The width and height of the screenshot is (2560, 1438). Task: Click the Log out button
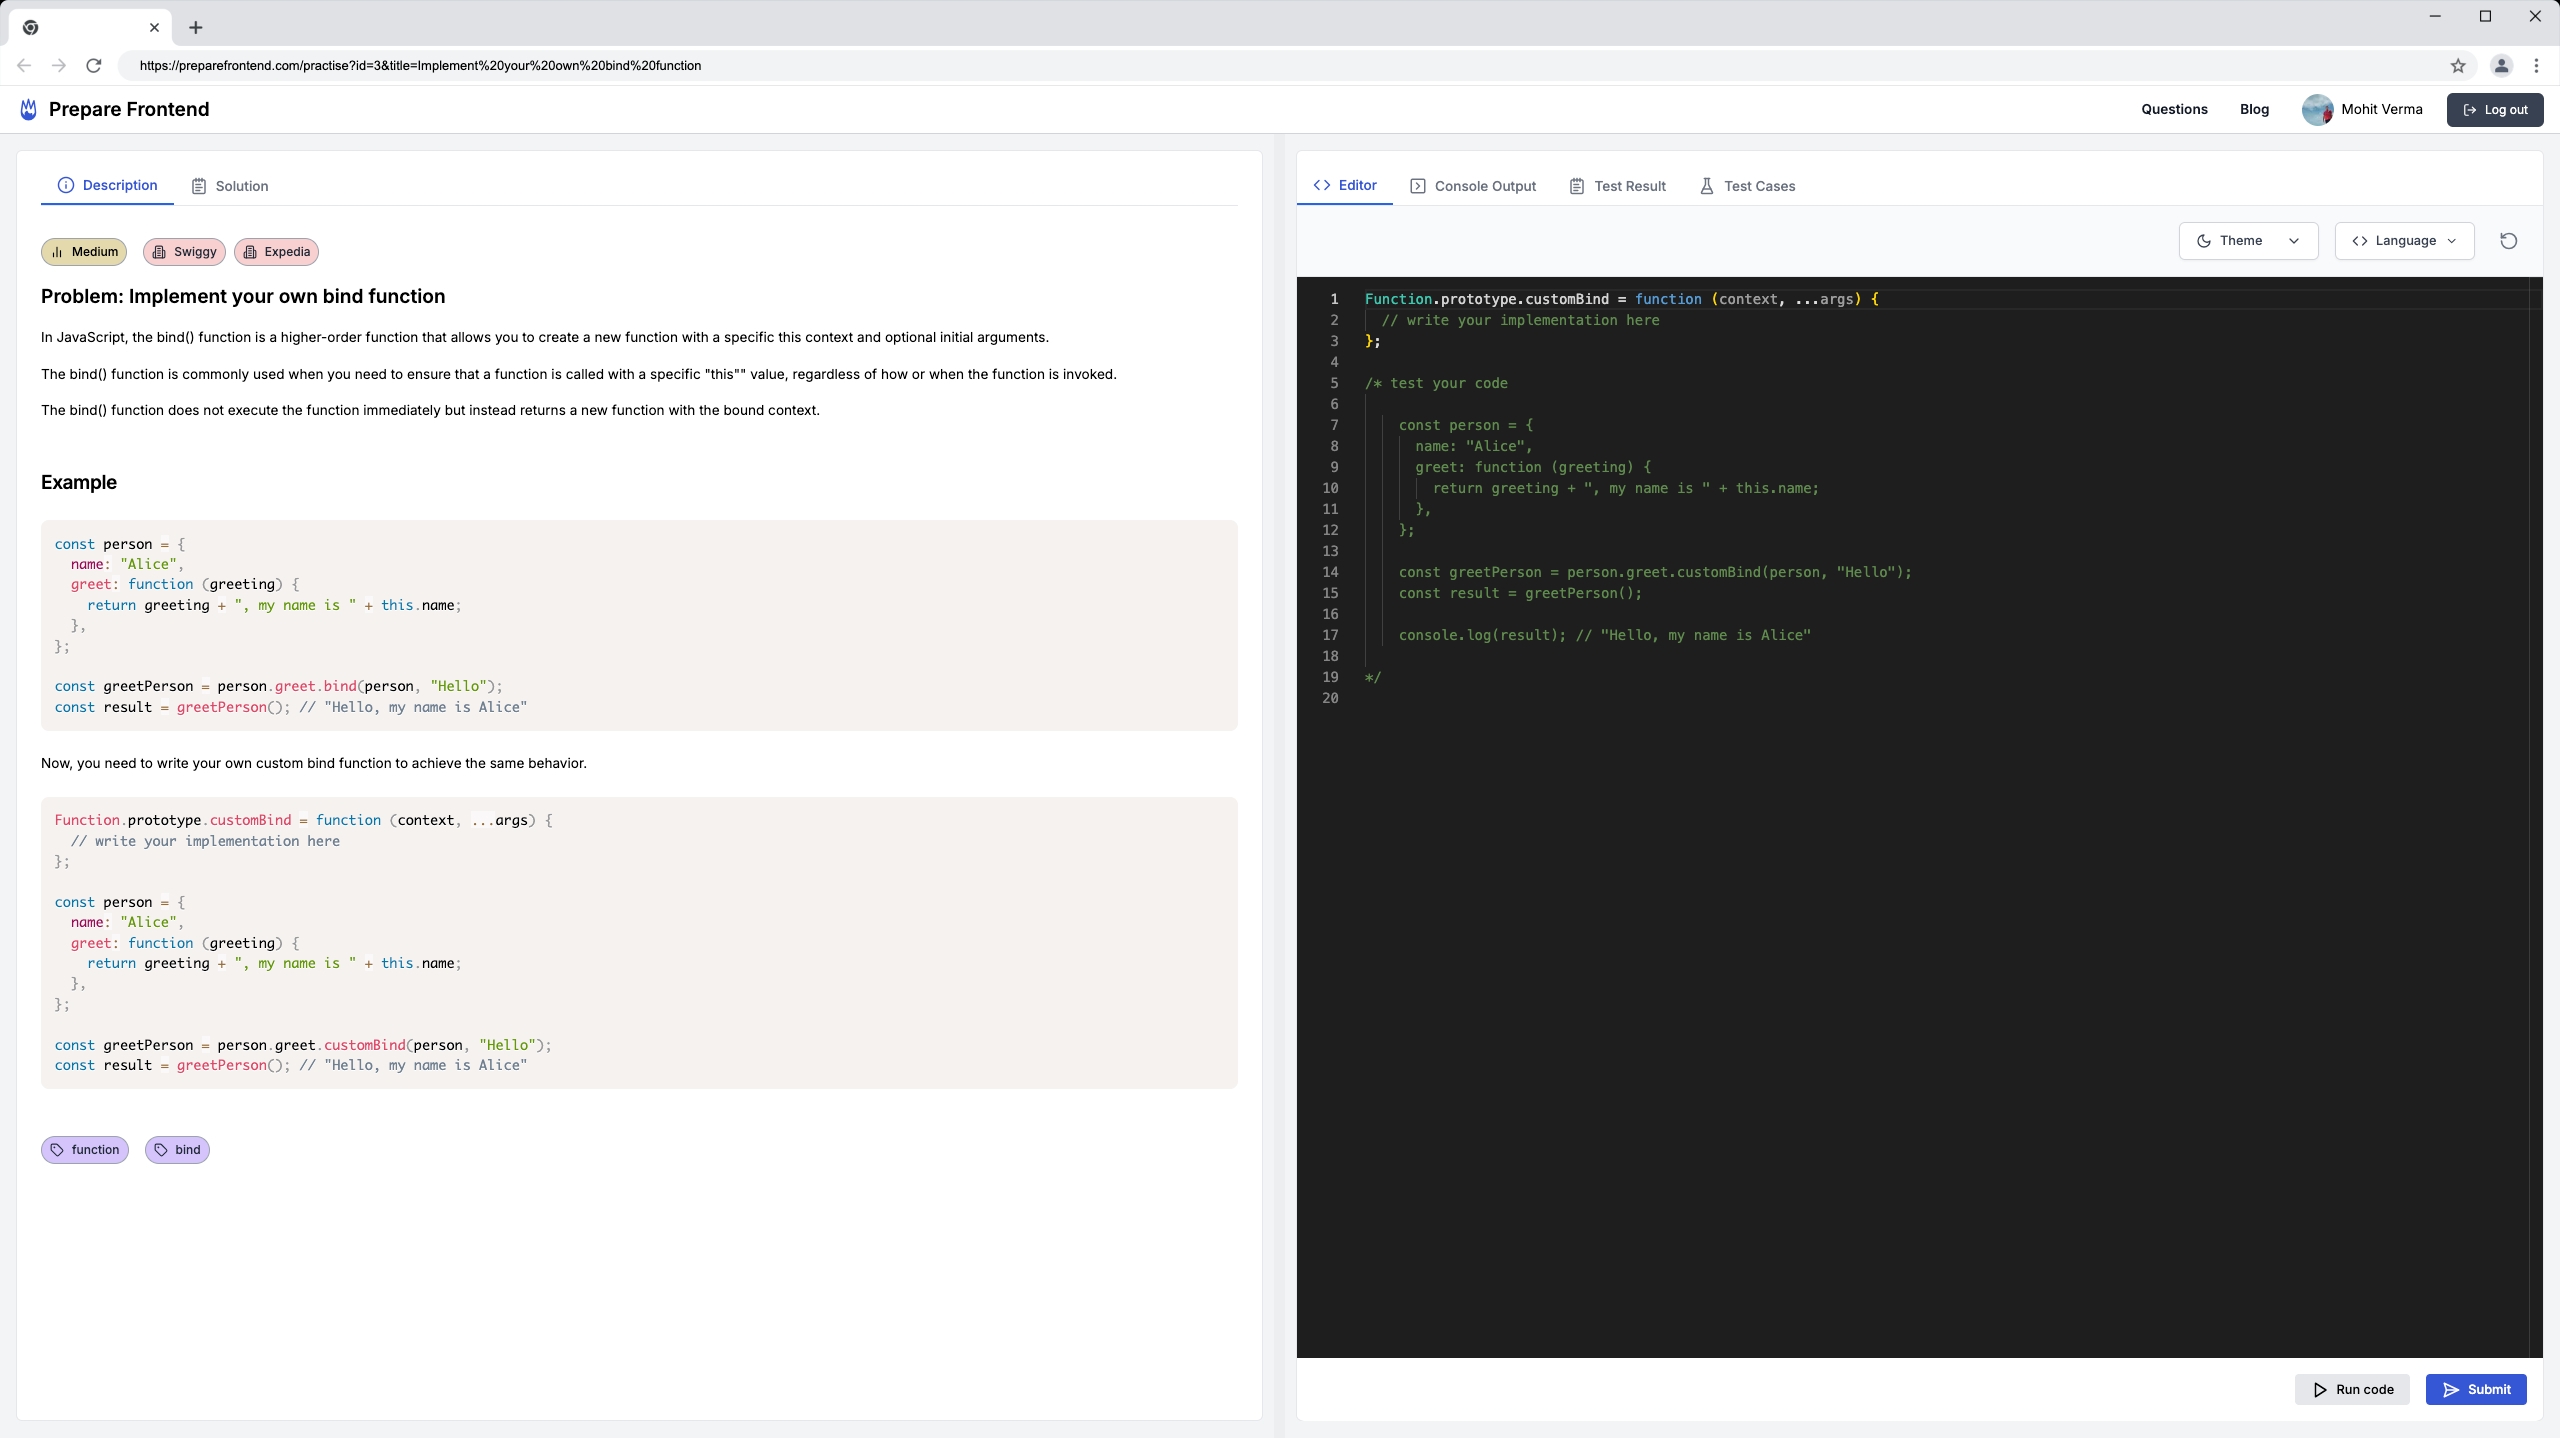[2493, 109]
